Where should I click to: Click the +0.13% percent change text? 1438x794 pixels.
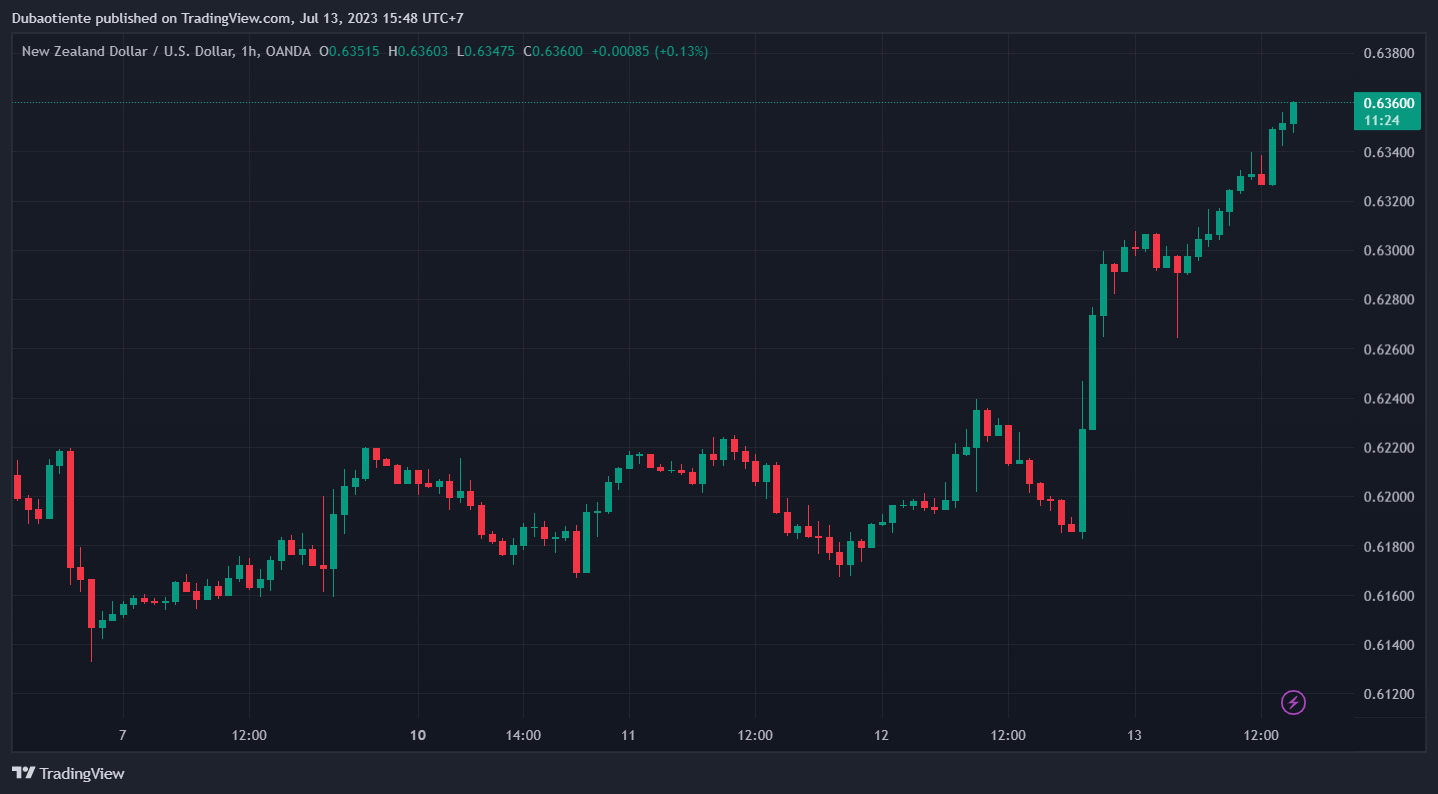pyautogui.click(x=681, y=51)
